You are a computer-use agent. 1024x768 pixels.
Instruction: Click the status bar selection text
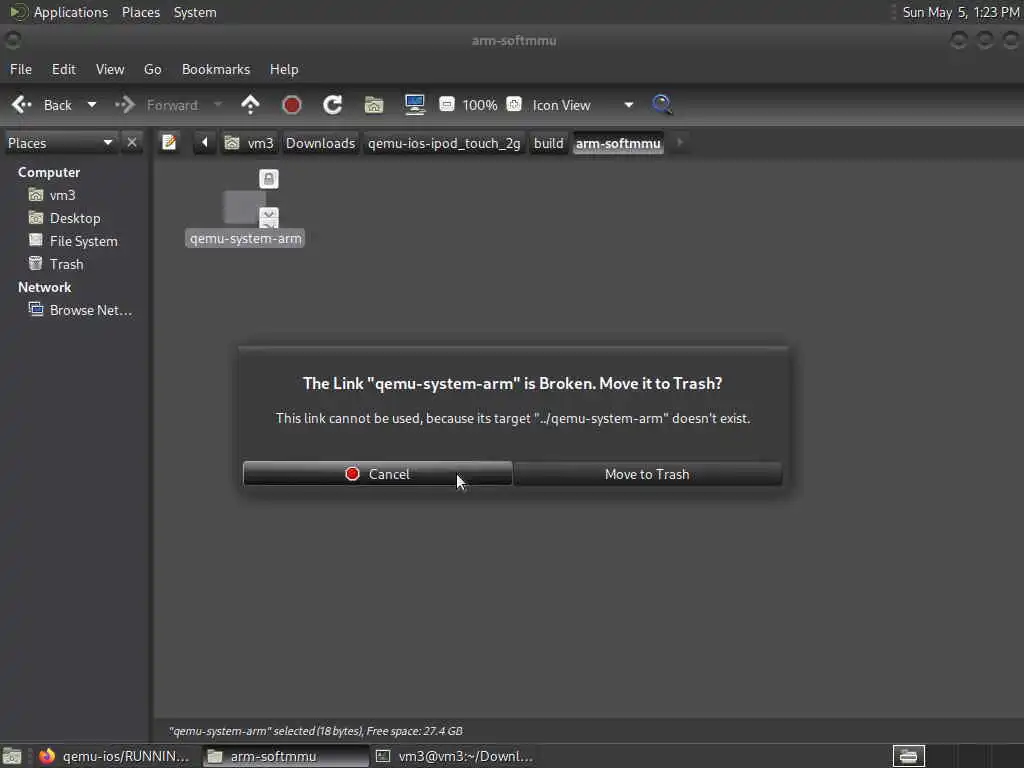[x=315, y=731]
